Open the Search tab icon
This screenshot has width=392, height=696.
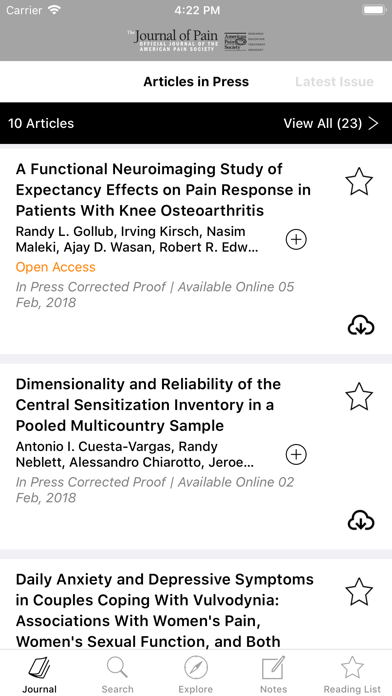[x=117, y=674]
